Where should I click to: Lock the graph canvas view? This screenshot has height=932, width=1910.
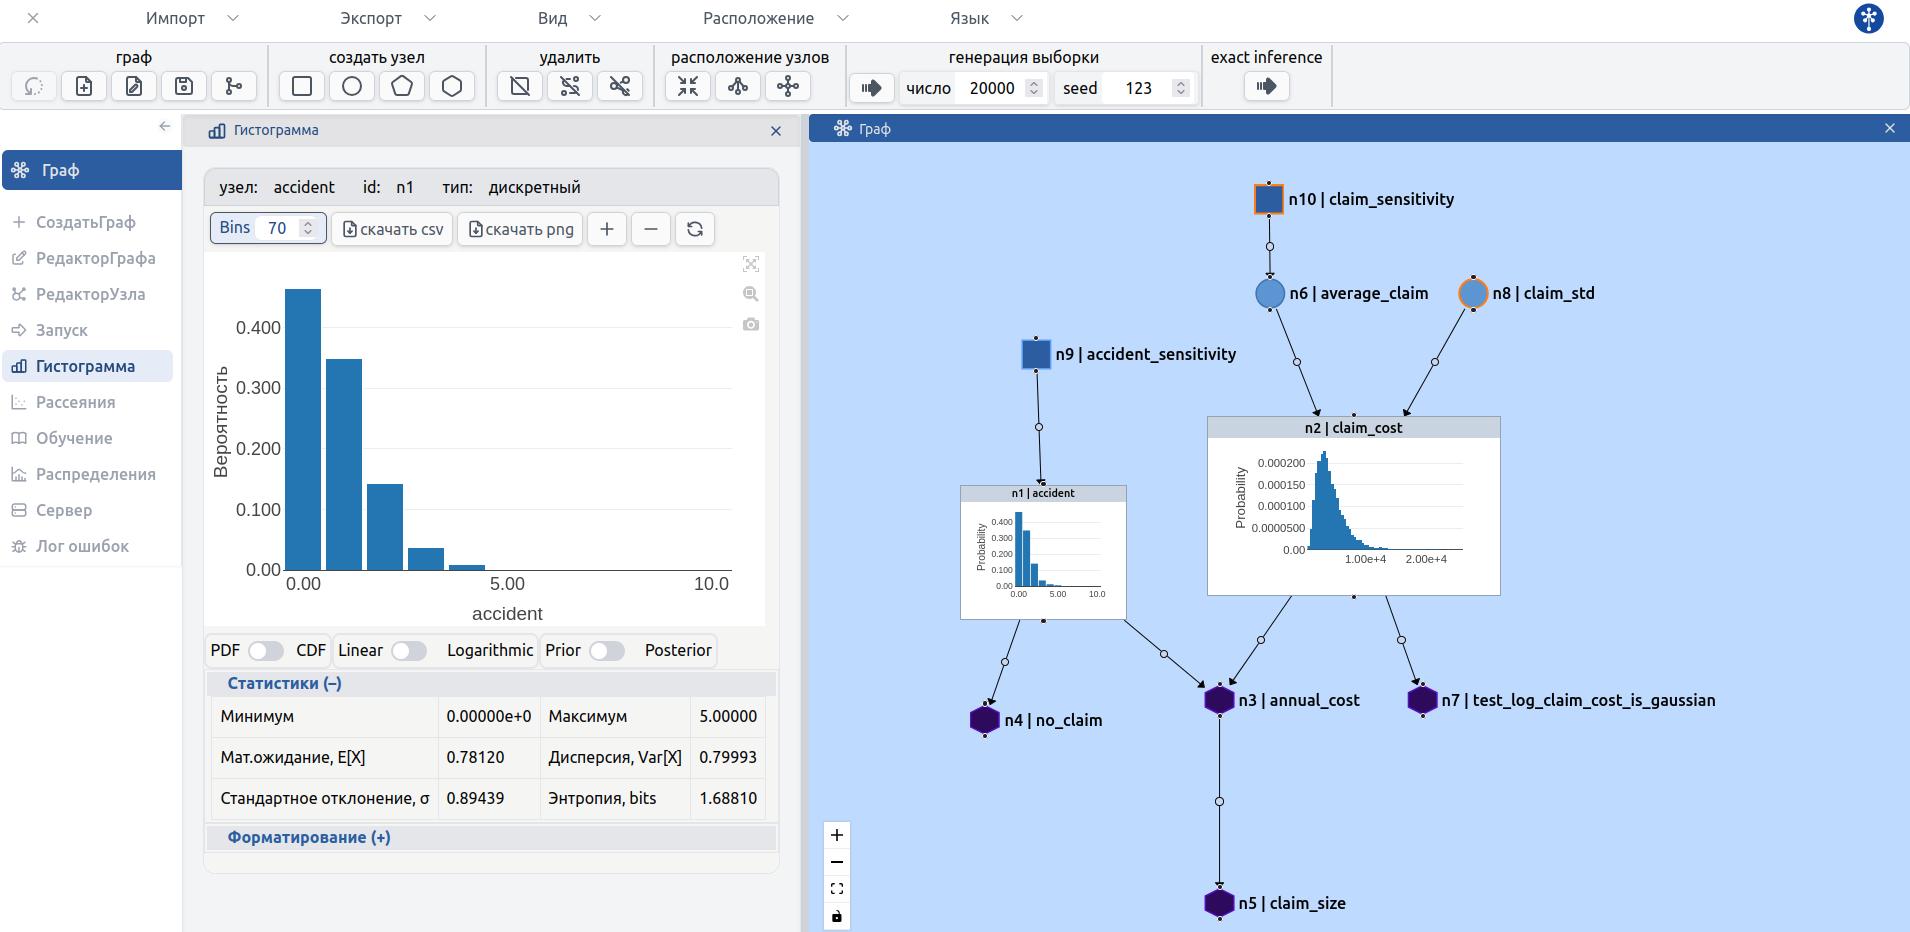pos(837,916)
